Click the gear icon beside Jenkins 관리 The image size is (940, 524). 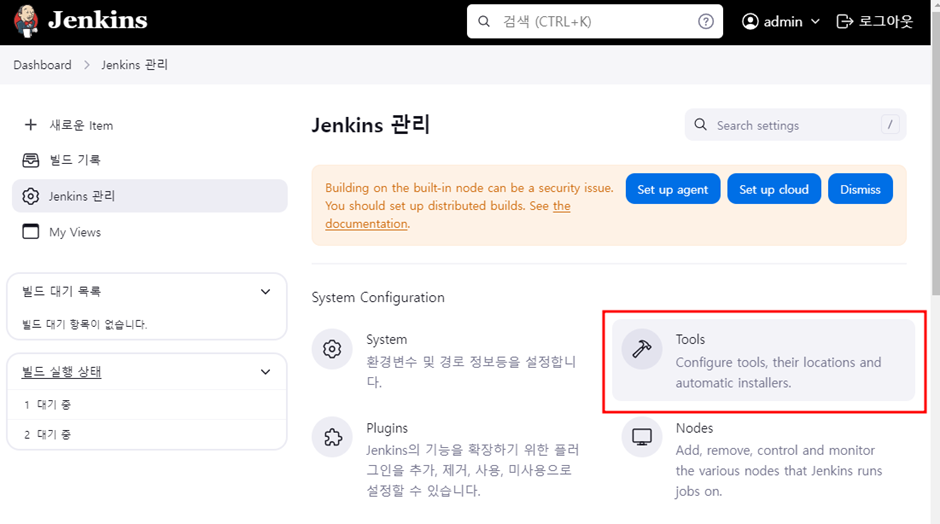[31, 196]
